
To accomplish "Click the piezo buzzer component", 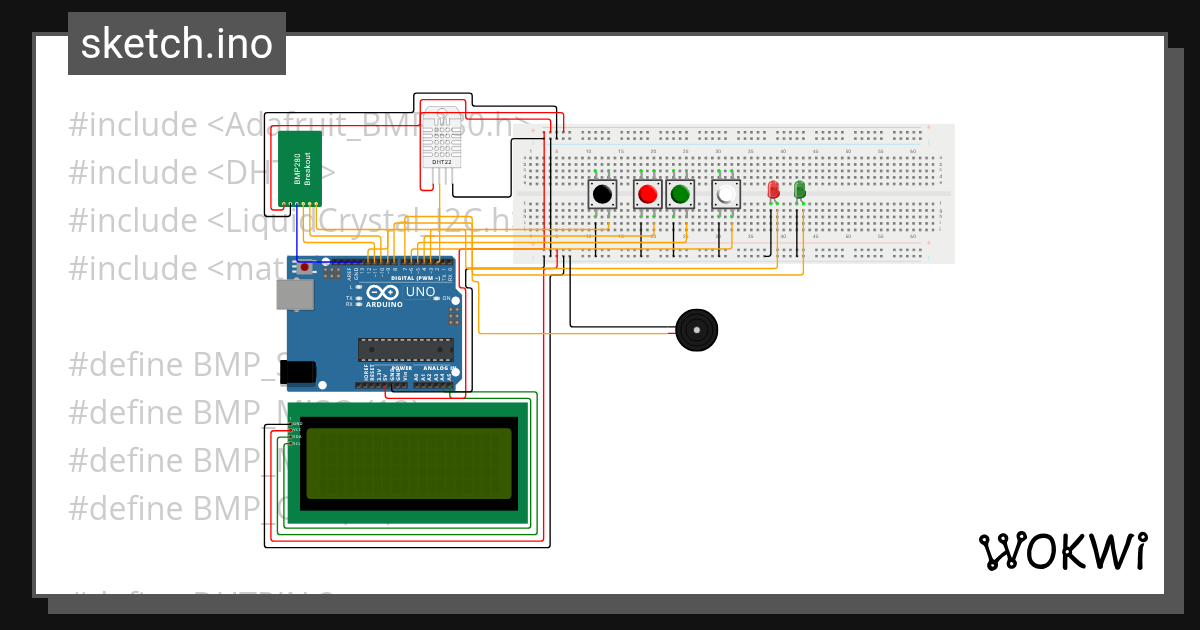I will click(696, 328).
